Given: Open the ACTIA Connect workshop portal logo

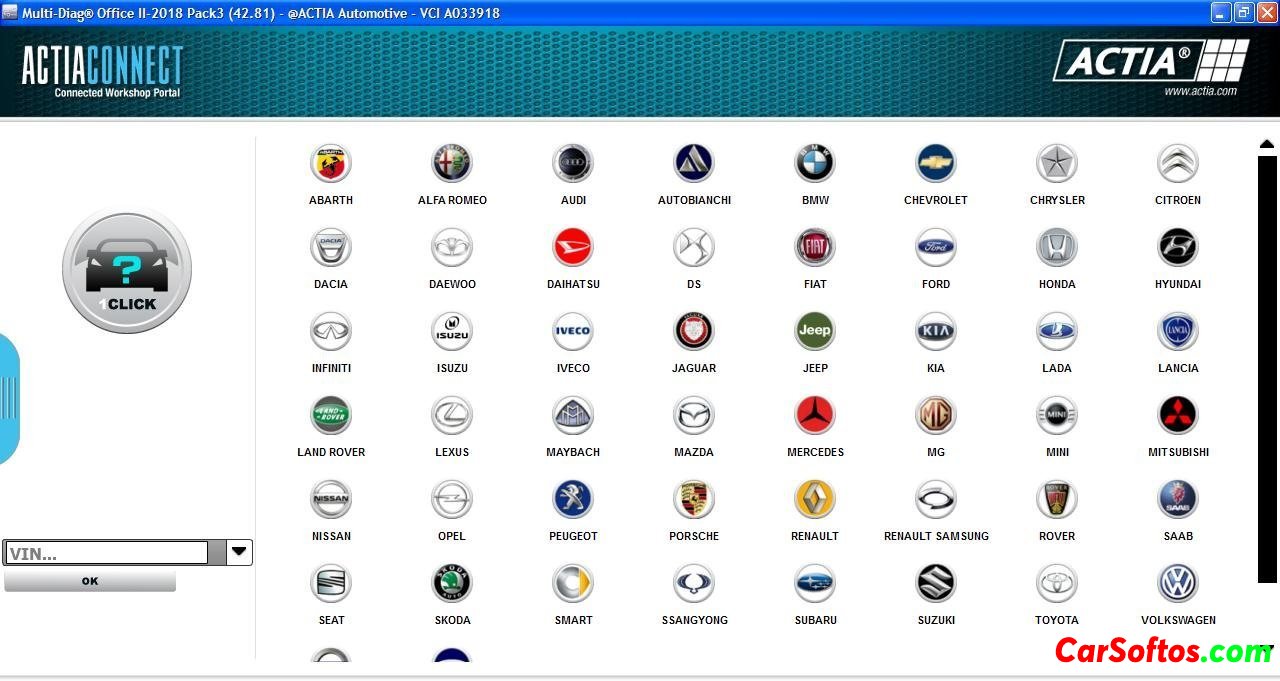Looking at the screenshot, I should coord(103,71).
